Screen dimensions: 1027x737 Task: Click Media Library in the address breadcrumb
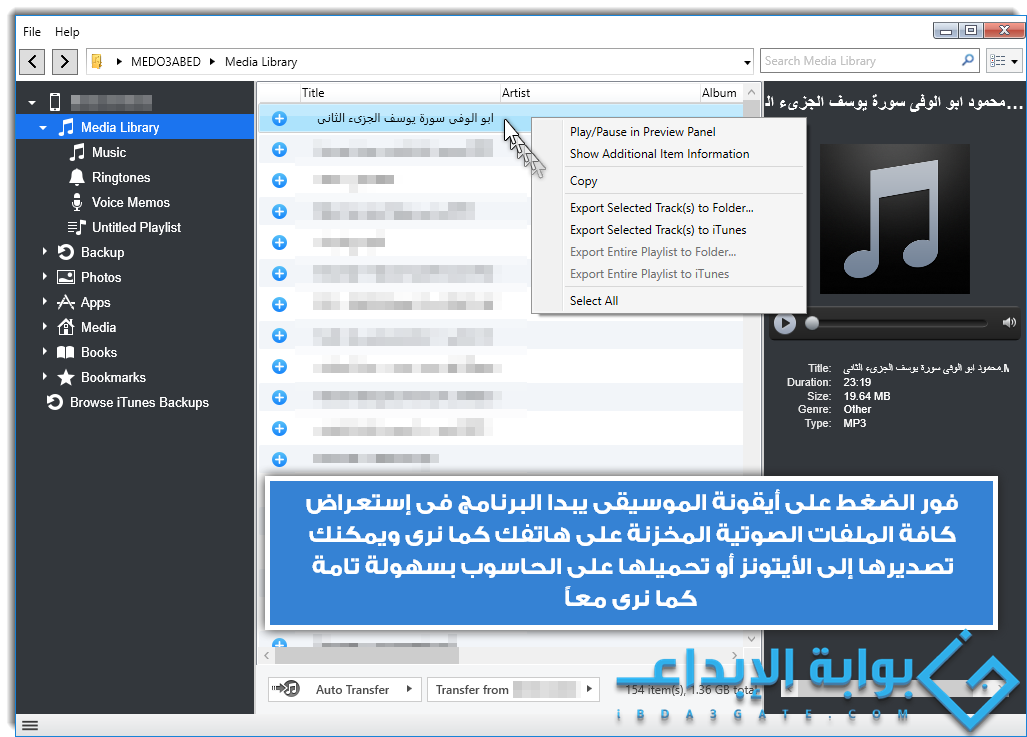(261, 62)
